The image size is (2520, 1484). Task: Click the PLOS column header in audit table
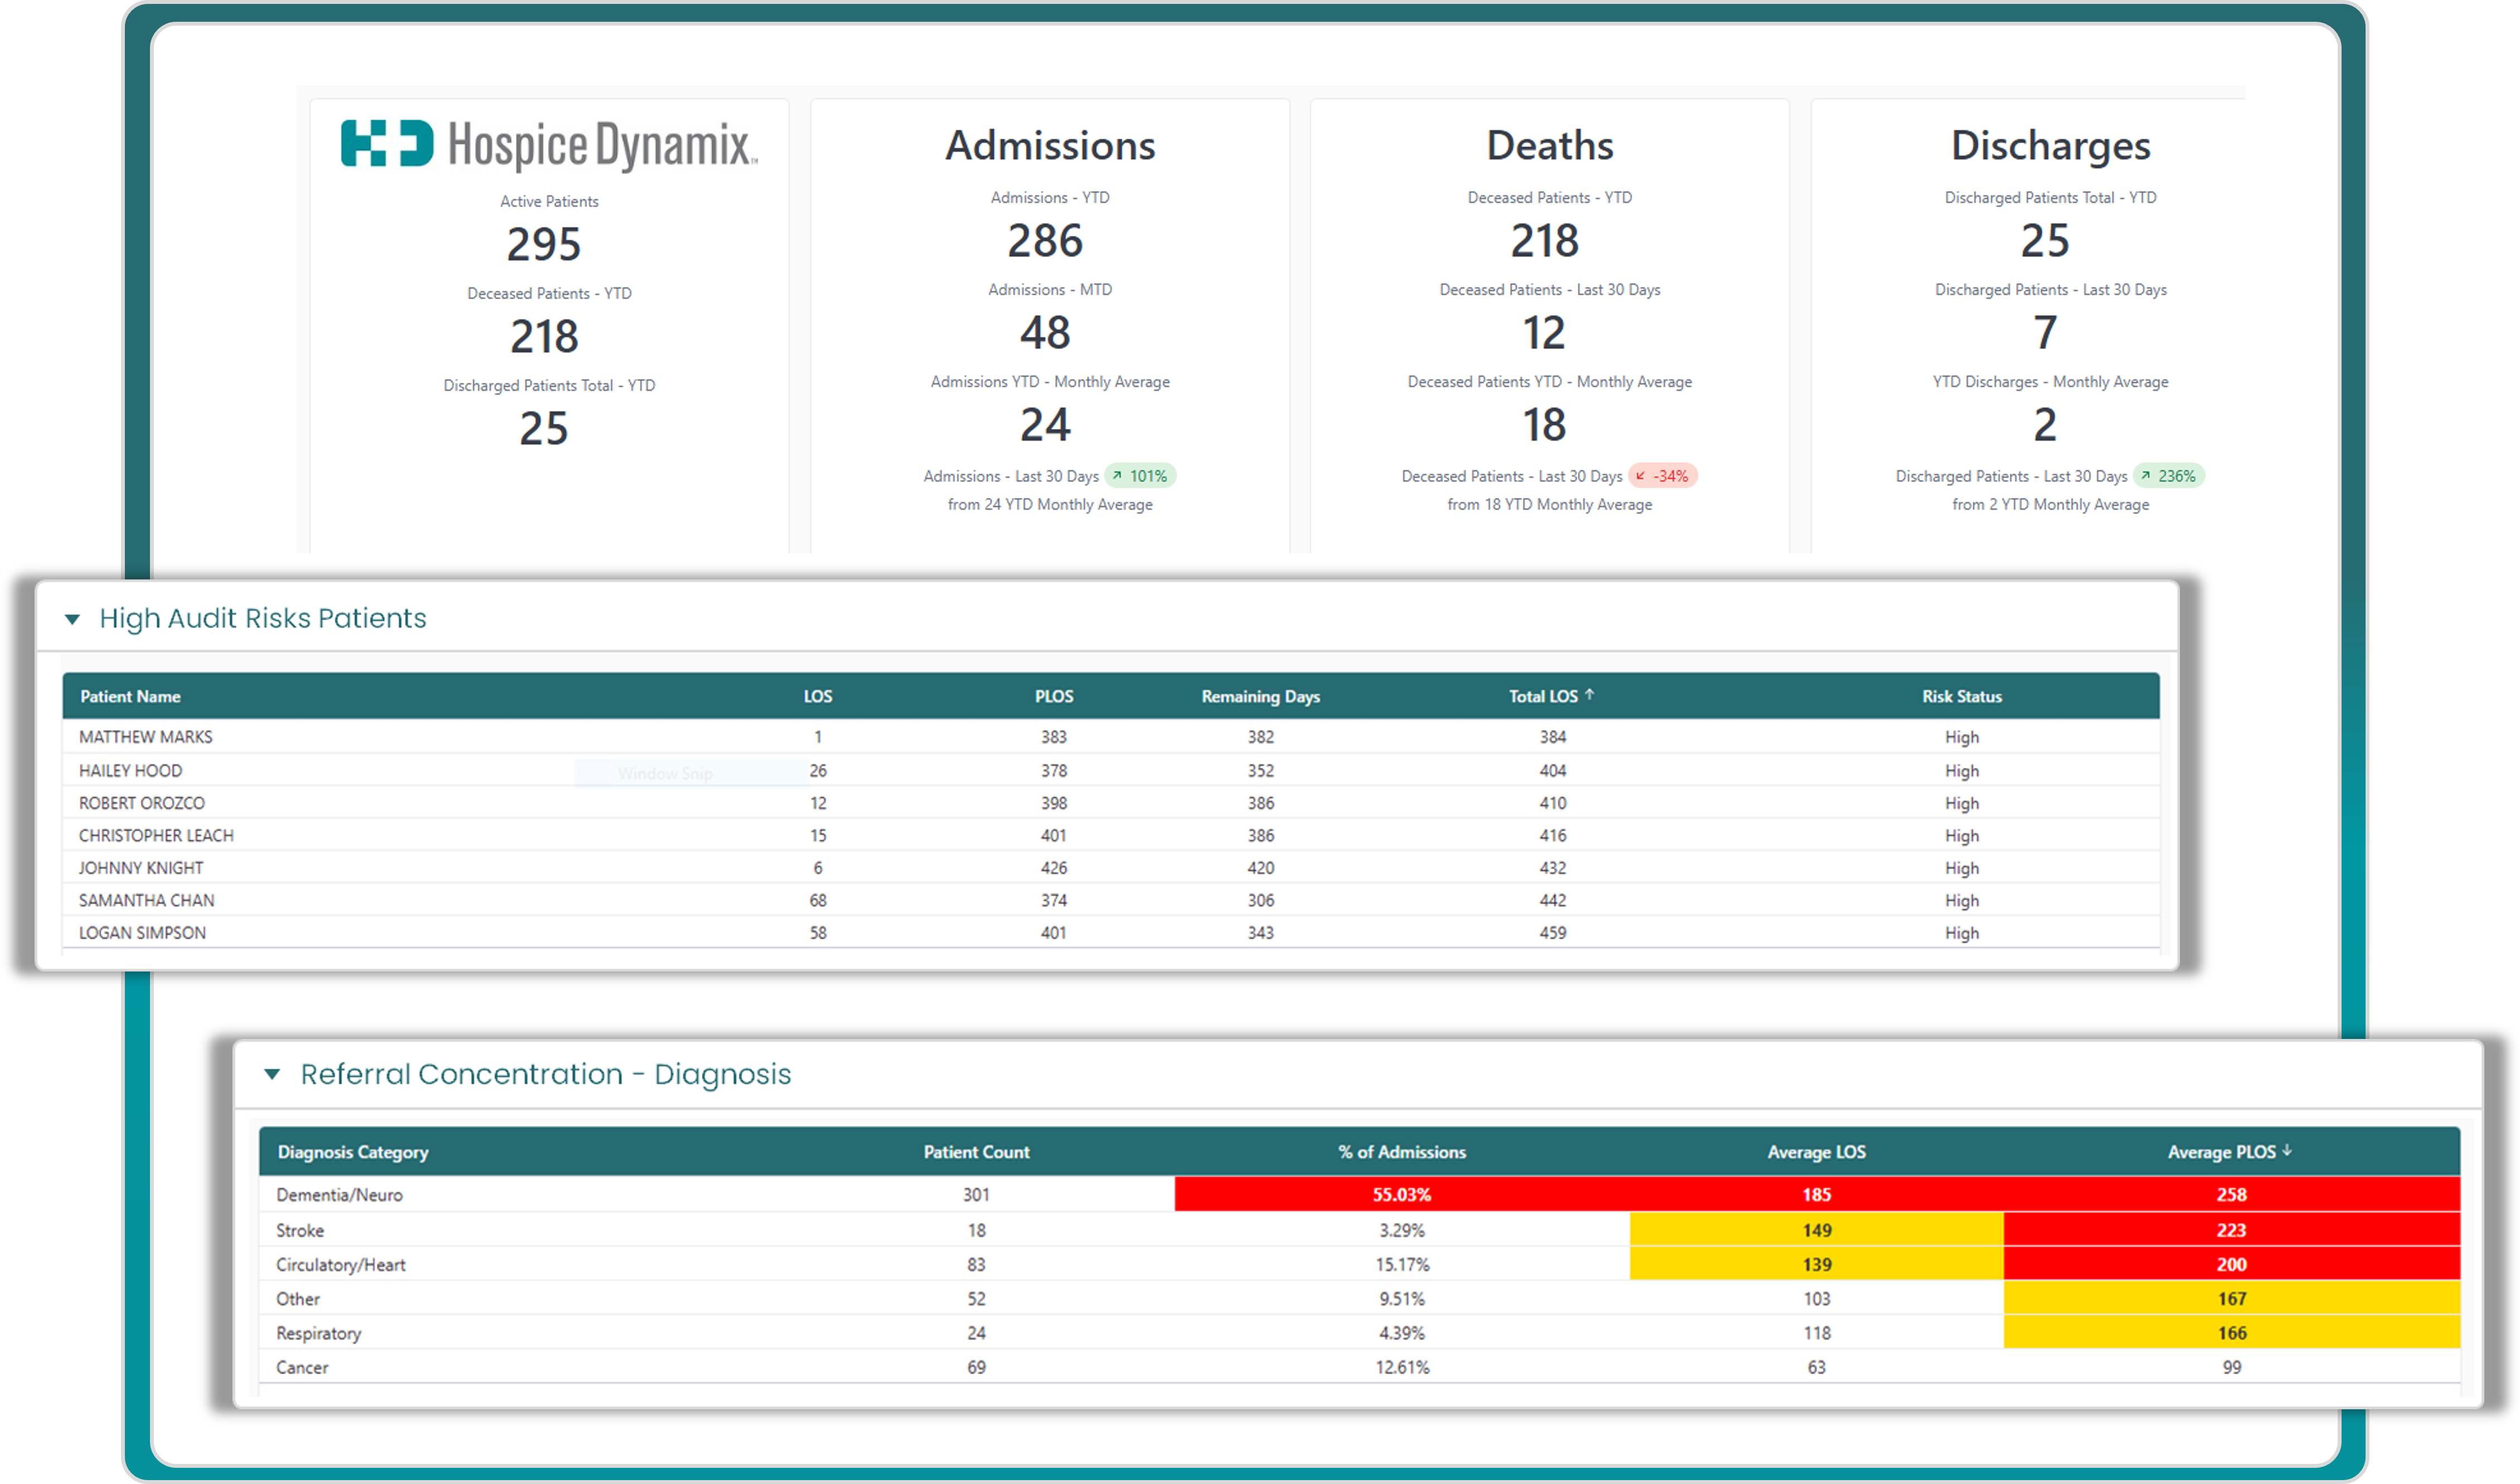[x=1053, y=696]
